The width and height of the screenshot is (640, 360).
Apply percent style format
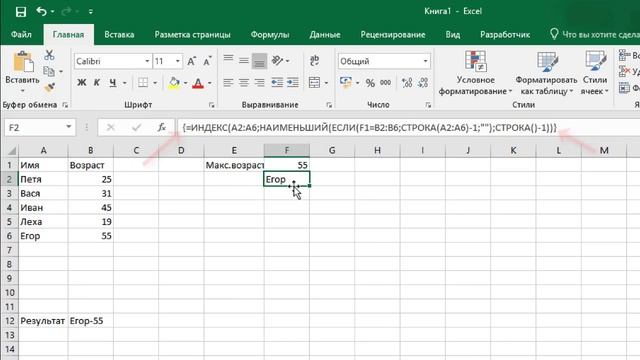[370, 83]
